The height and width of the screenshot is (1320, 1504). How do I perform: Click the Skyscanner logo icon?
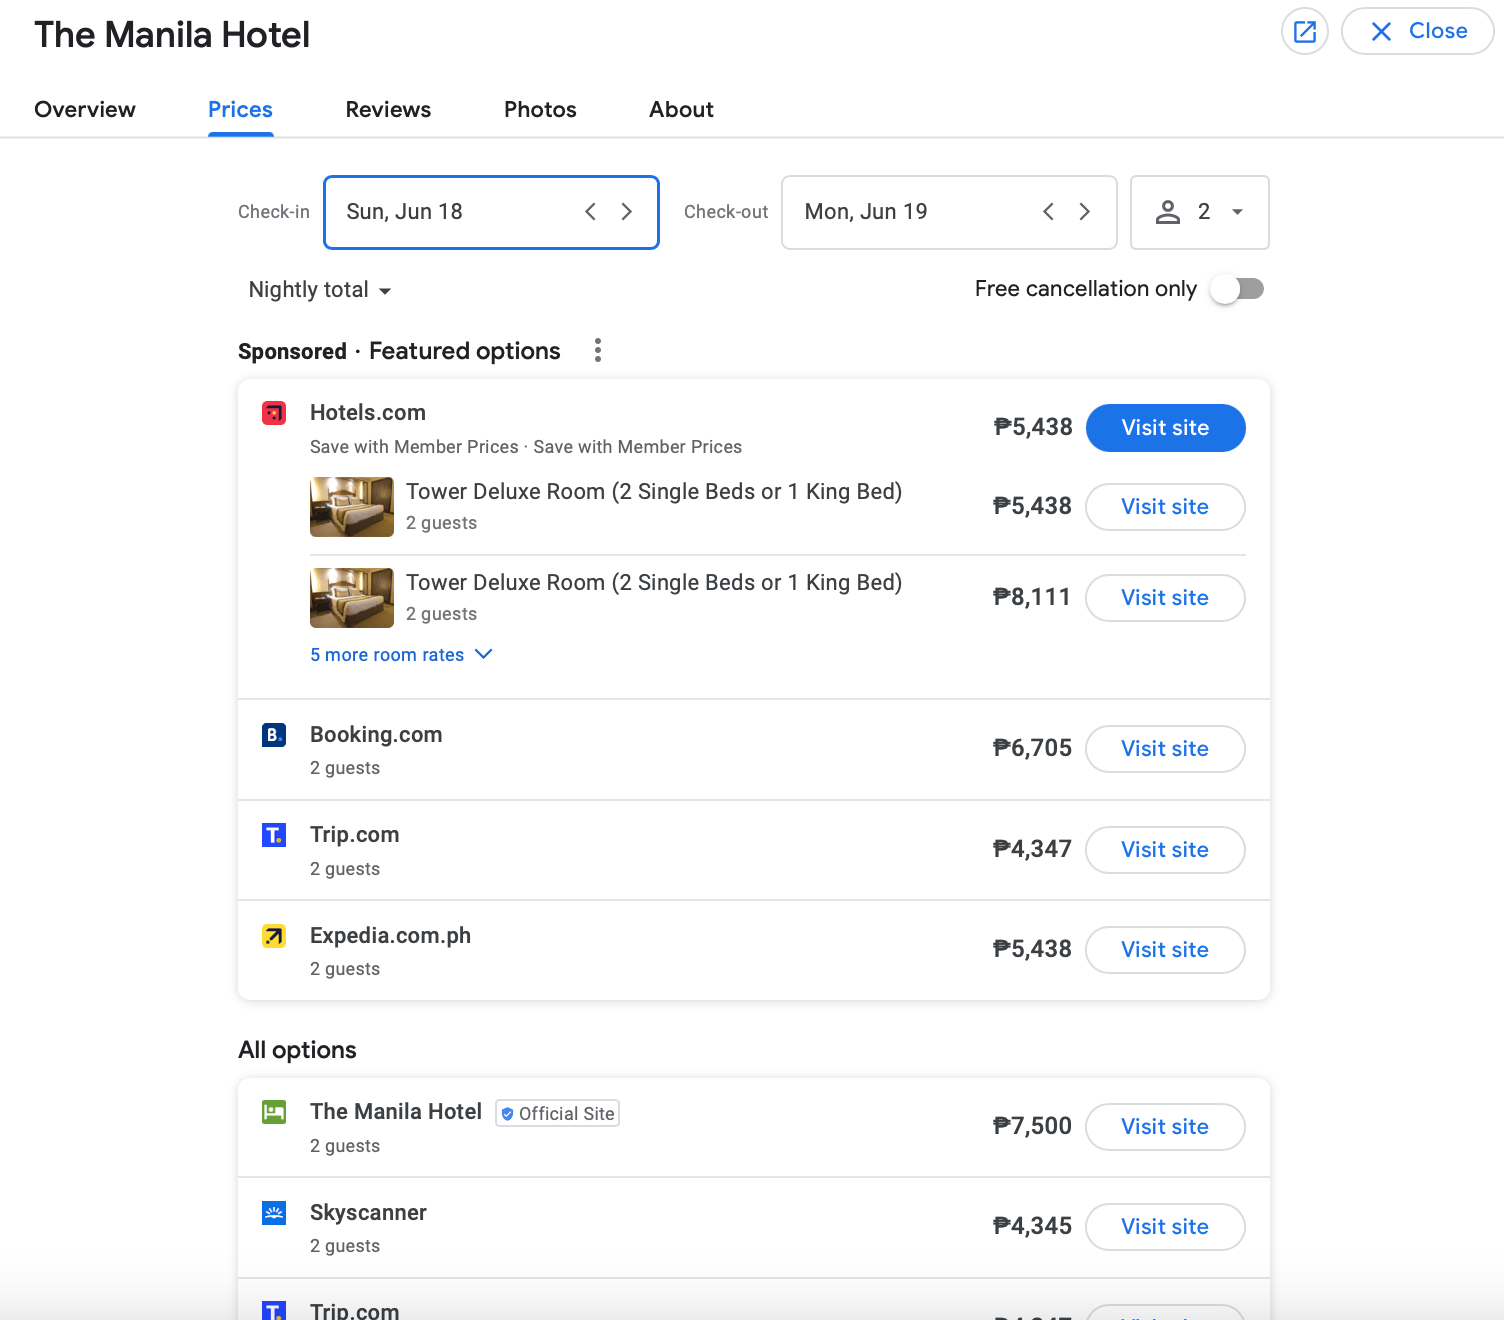(x=274, y=1213)
